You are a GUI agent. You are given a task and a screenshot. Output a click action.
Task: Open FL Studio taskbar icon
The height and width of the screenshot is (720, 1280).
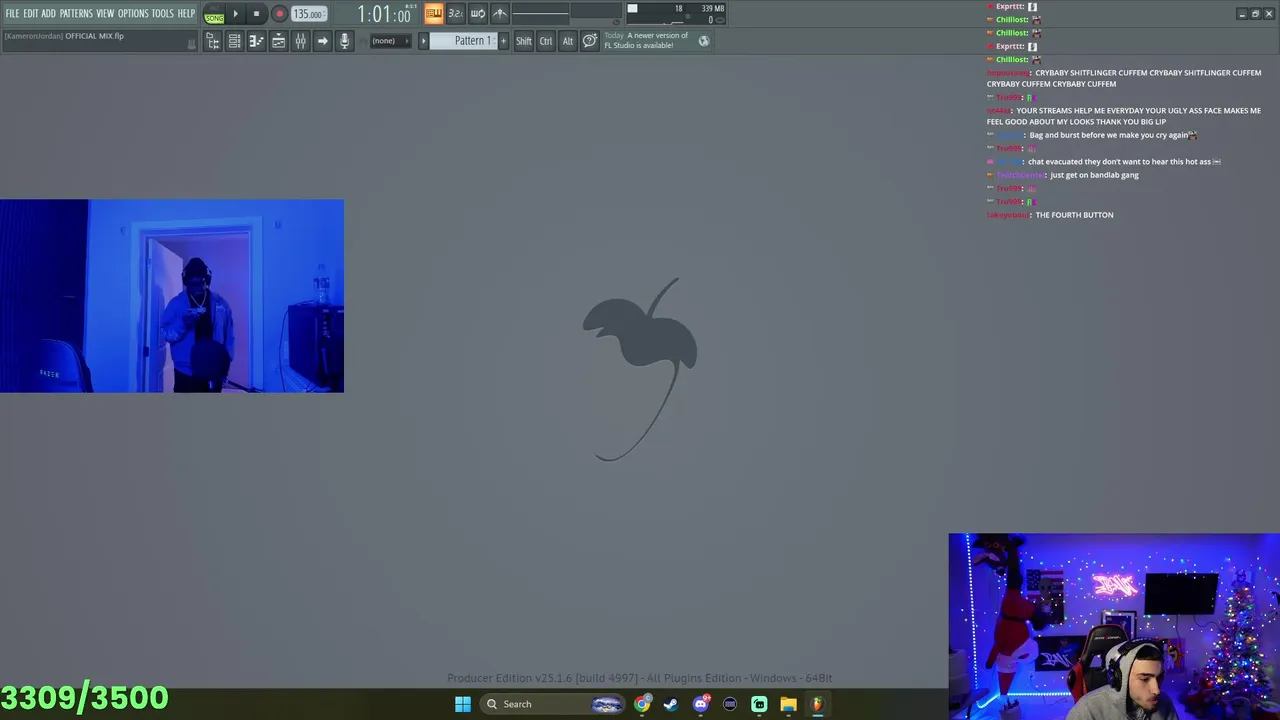coord(817,704)
